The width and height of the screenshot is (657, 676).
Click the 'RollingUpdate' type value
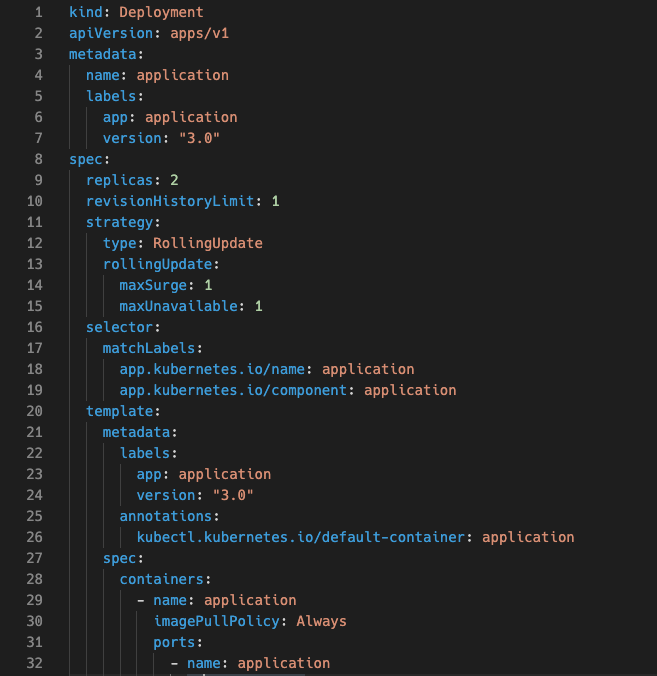207,243
